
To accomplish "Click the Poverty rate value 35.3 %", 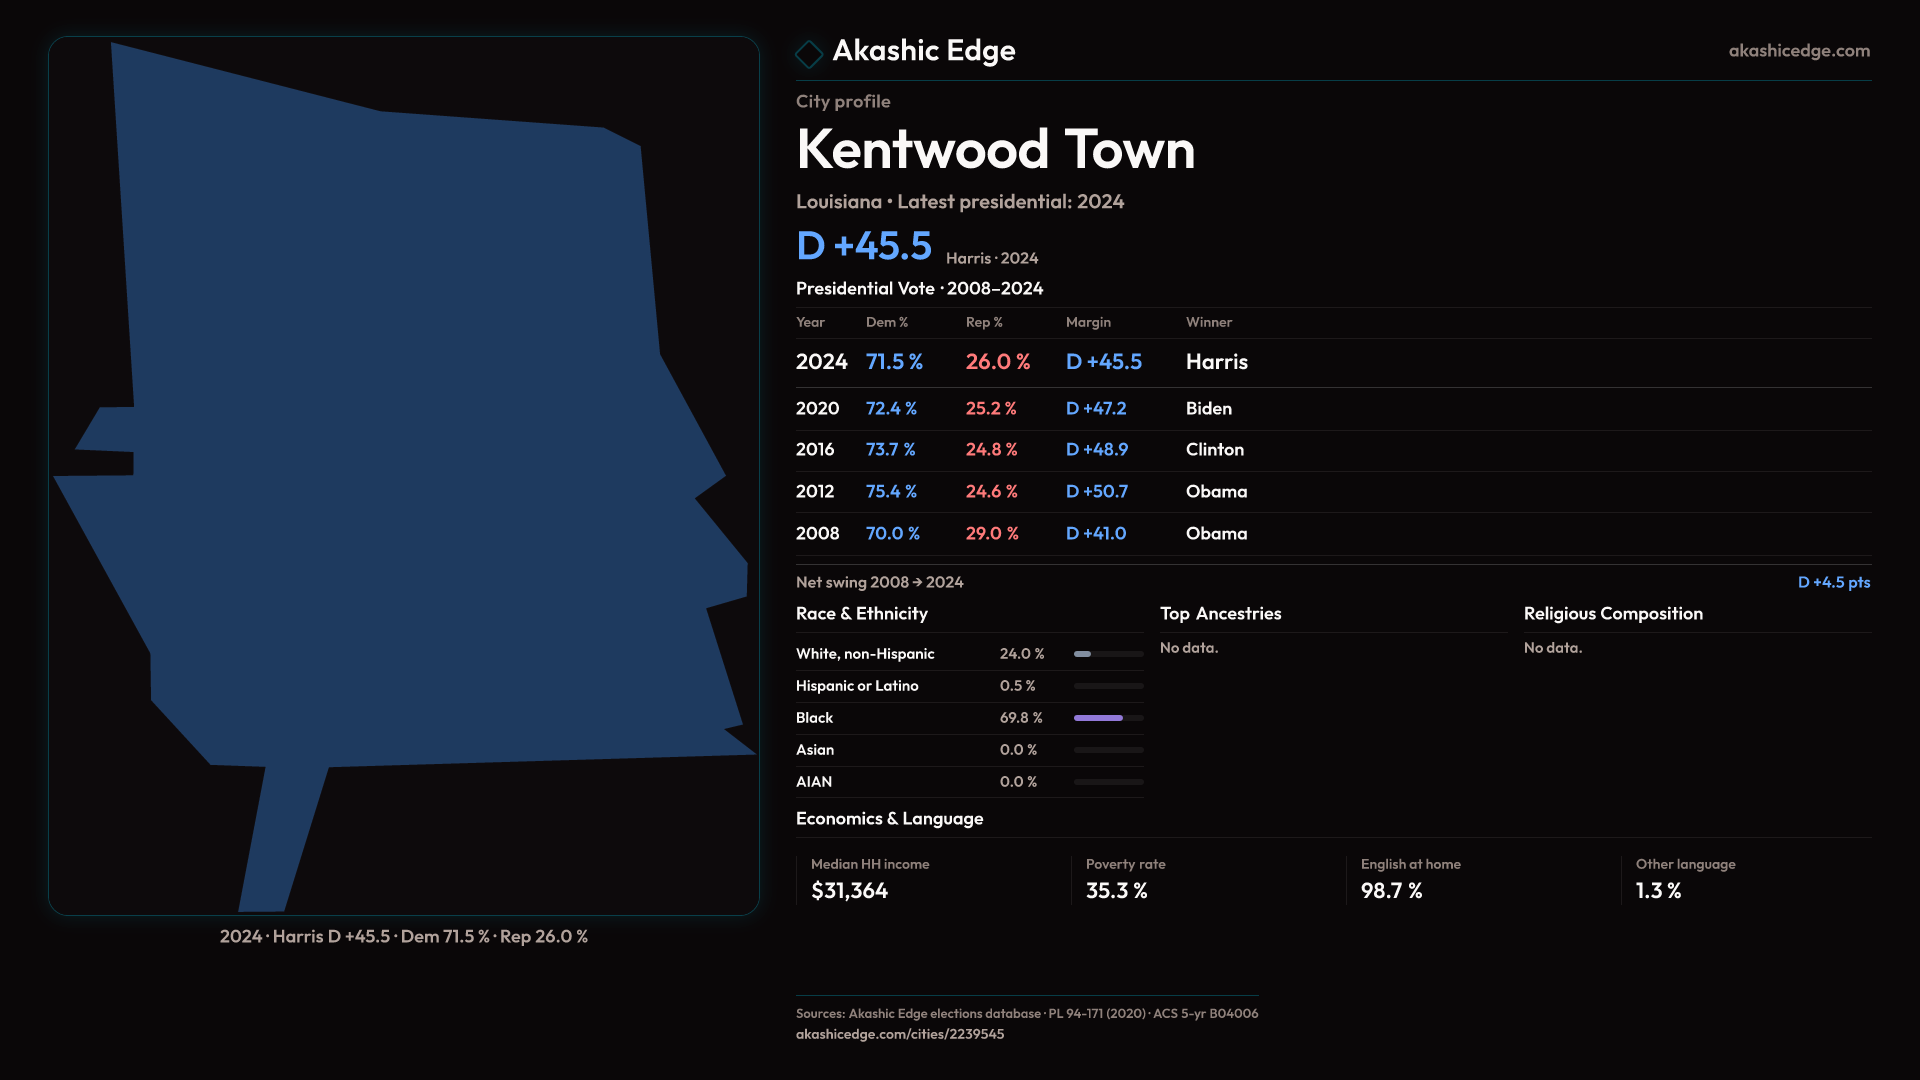I will click(x=1116, y=891).
